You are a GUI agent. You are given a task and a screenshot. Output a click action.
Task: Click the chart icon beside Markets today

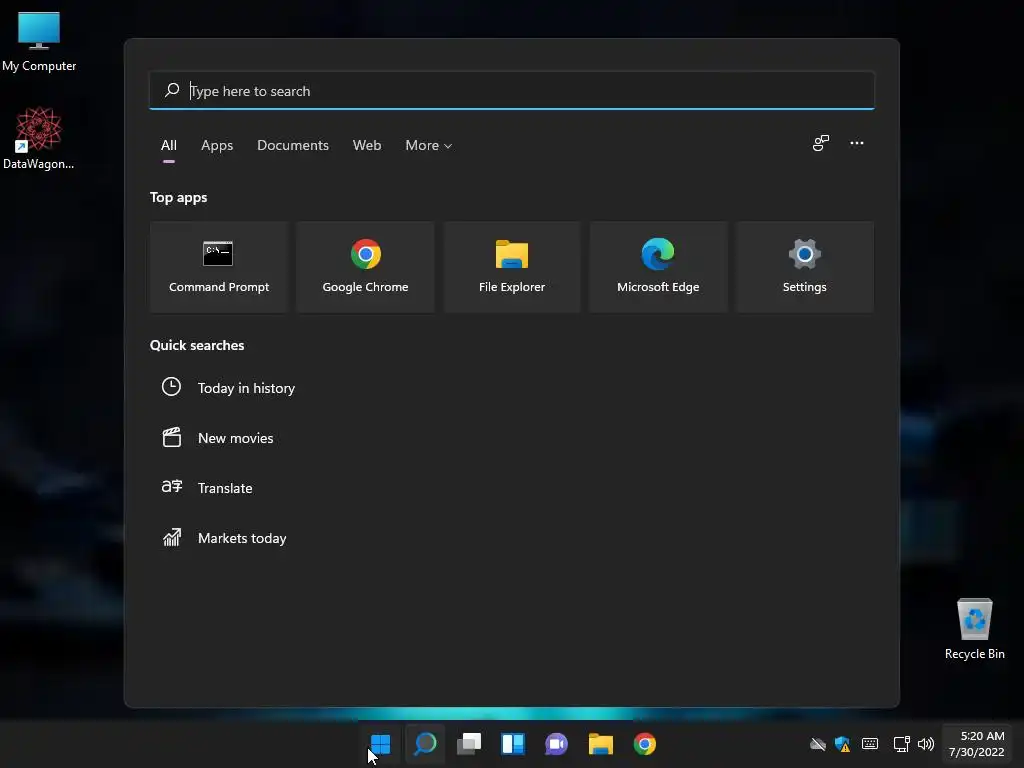[172, 537]
